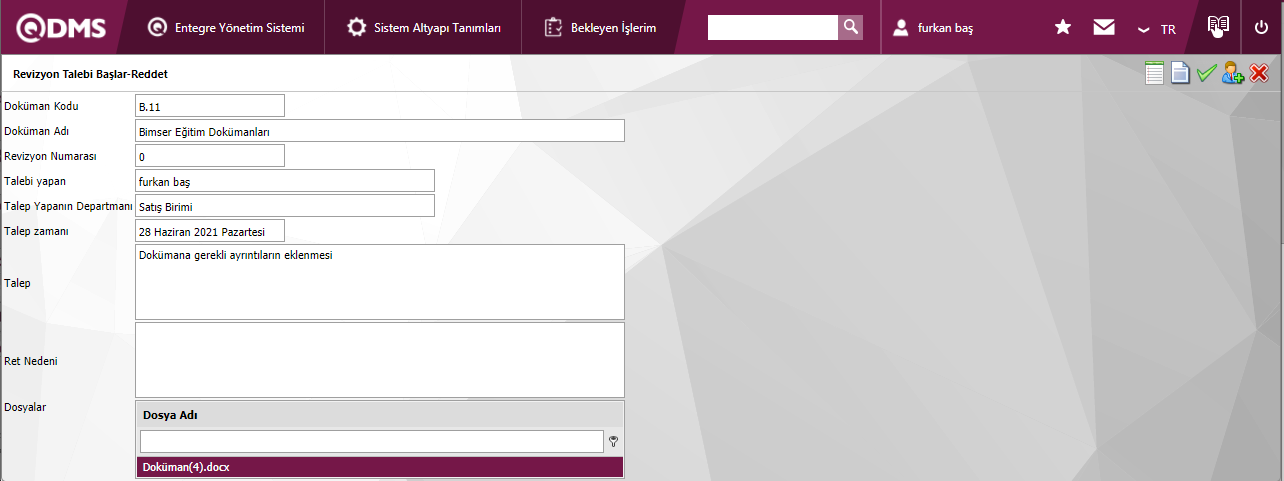Screen dimensions: 1284x481
Task: Click the filter icon beside file filter
Action: click(614, 442)
